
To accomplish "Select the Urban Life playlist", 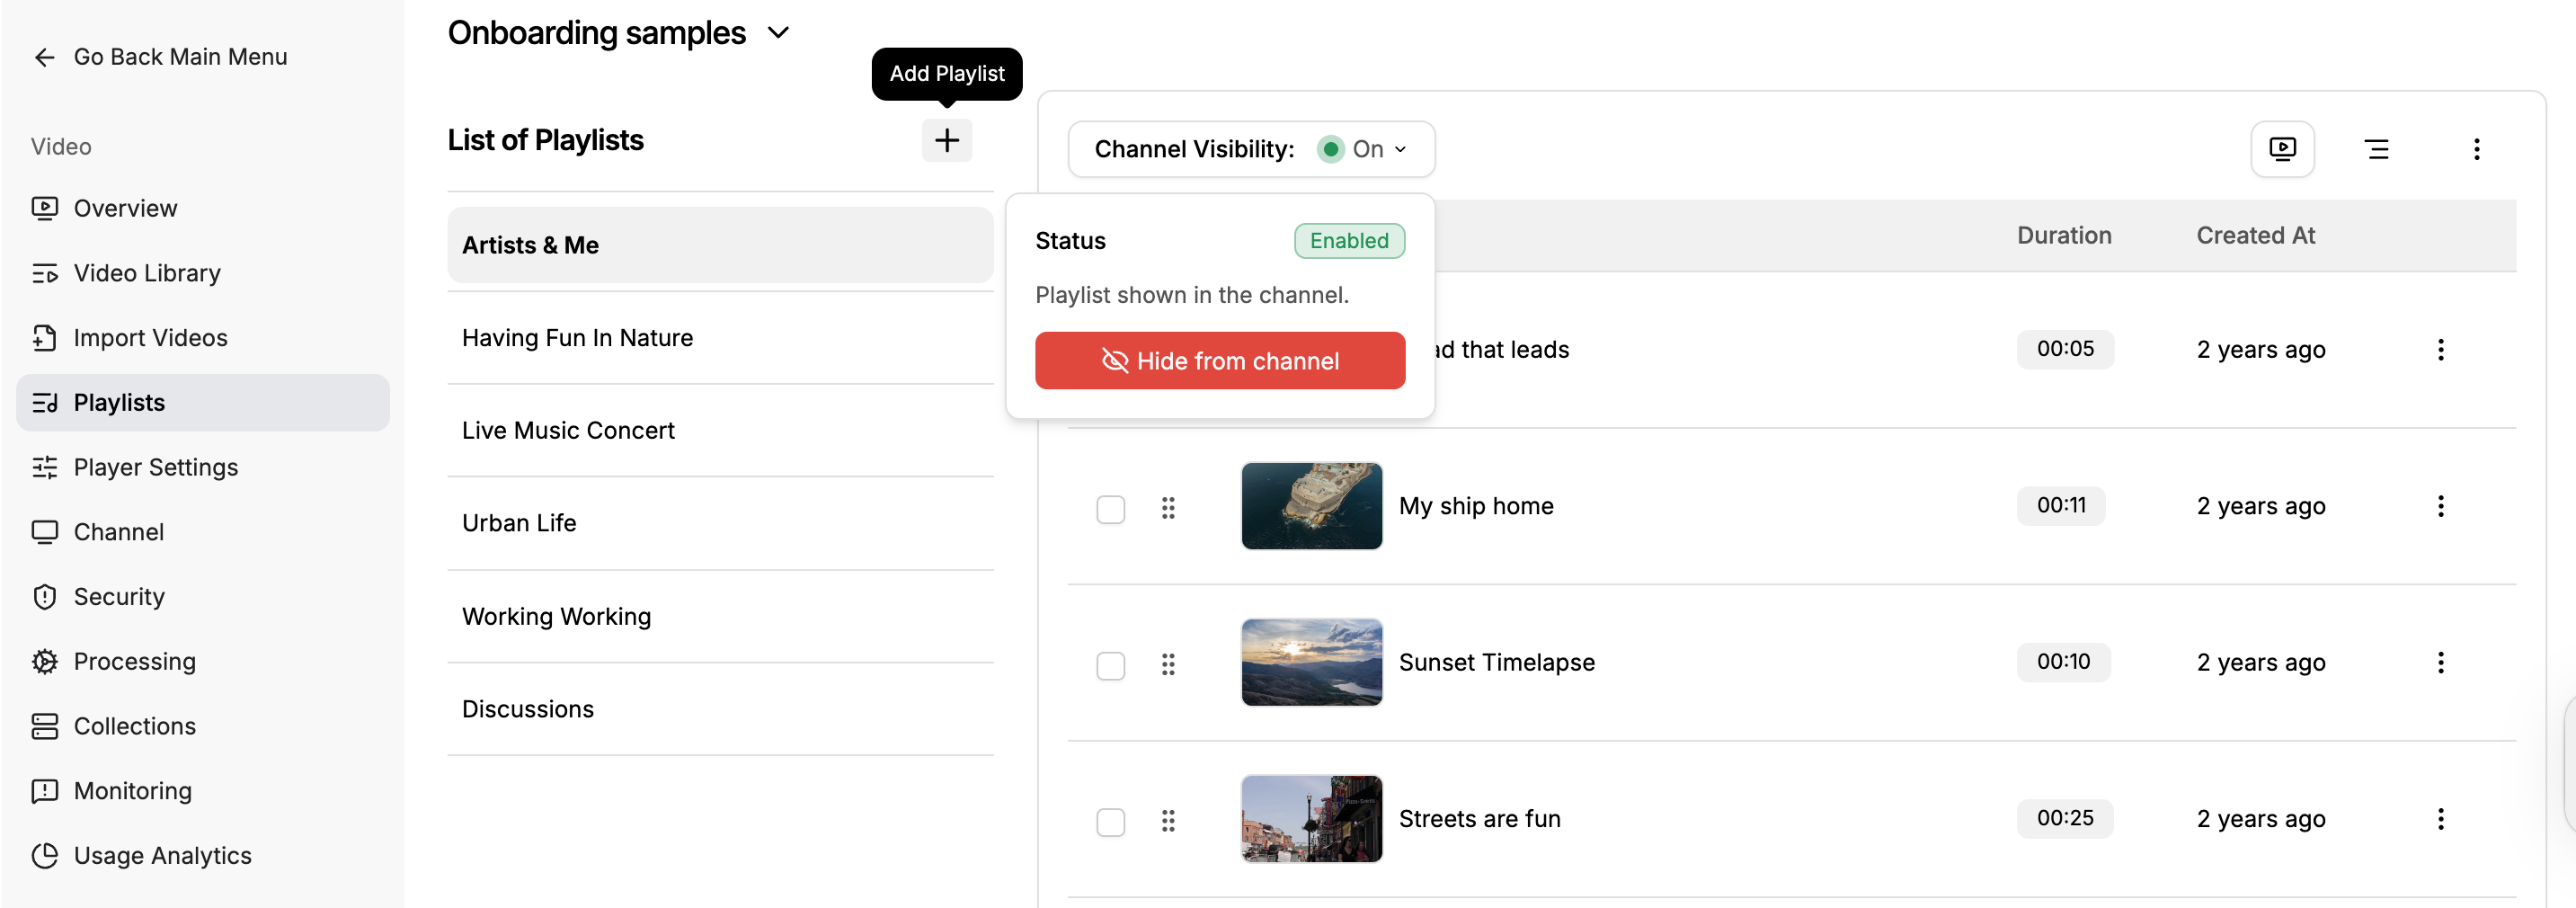I will [x=518, y=522].
